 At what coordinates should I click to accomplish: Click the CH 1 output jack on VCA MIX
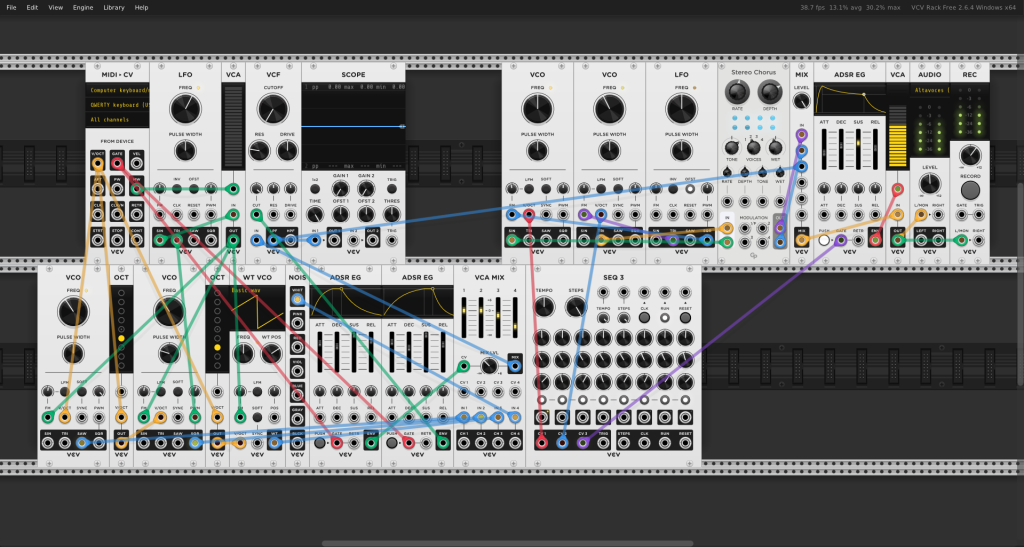click(x=464, y=443)
